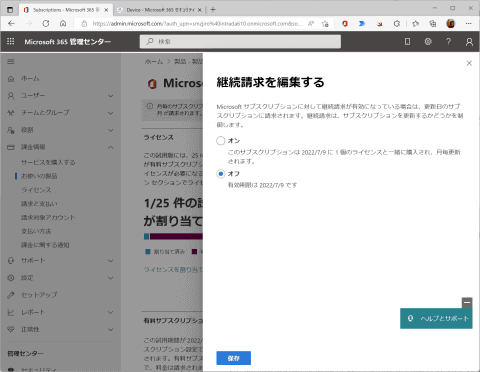
Task: Open 請求対象アカウント in navigation
Action: 48,217
